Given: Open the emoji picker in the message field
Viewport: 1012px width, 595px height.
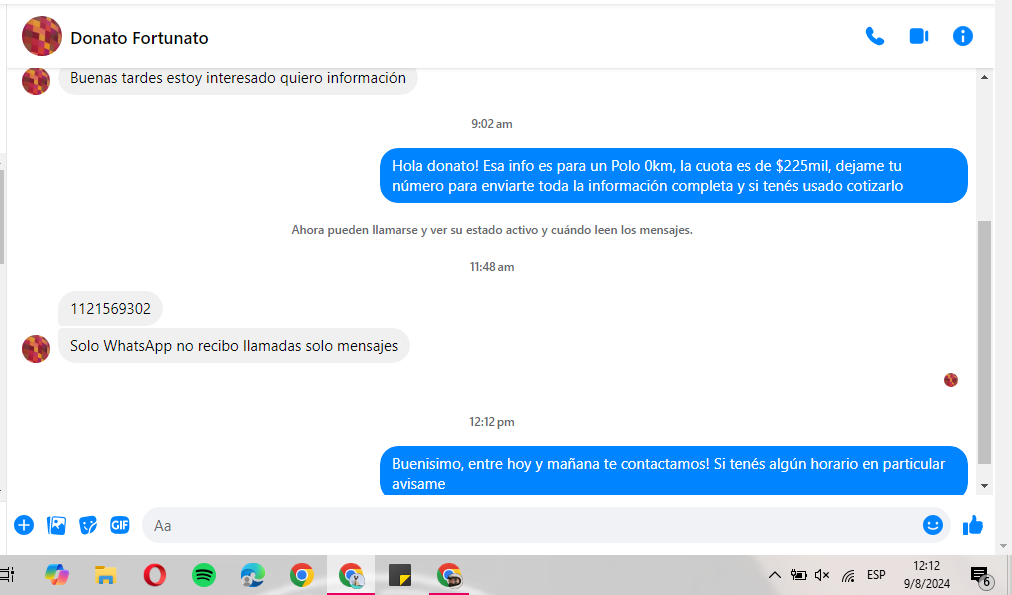Looking at the screenshot, I should [x=932, y=525].
